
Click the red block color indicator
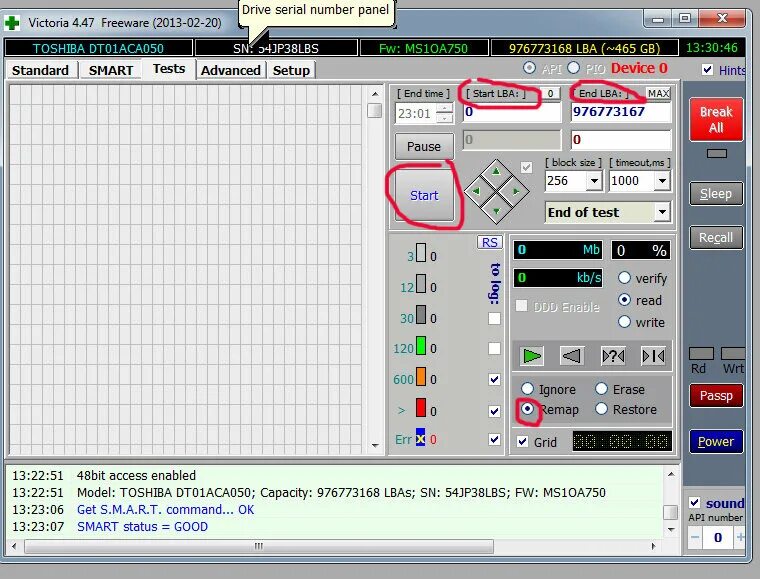tap(421, 408)
